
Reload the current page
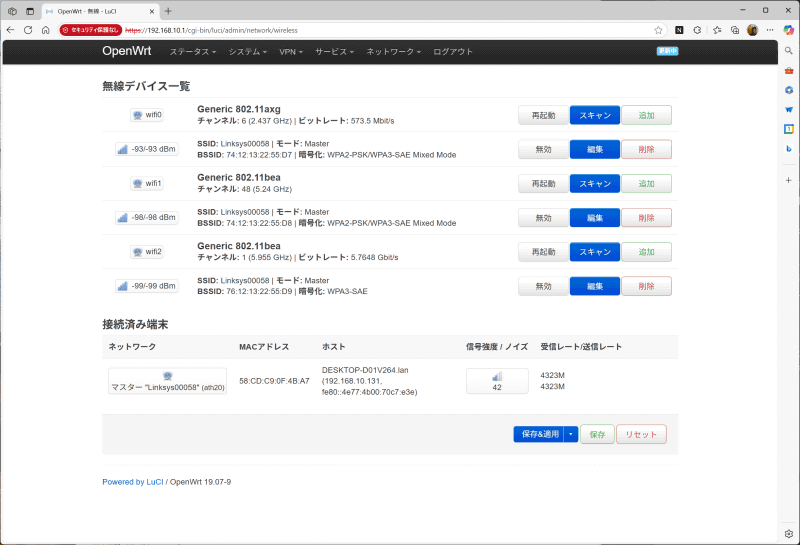tap(28, 30)
